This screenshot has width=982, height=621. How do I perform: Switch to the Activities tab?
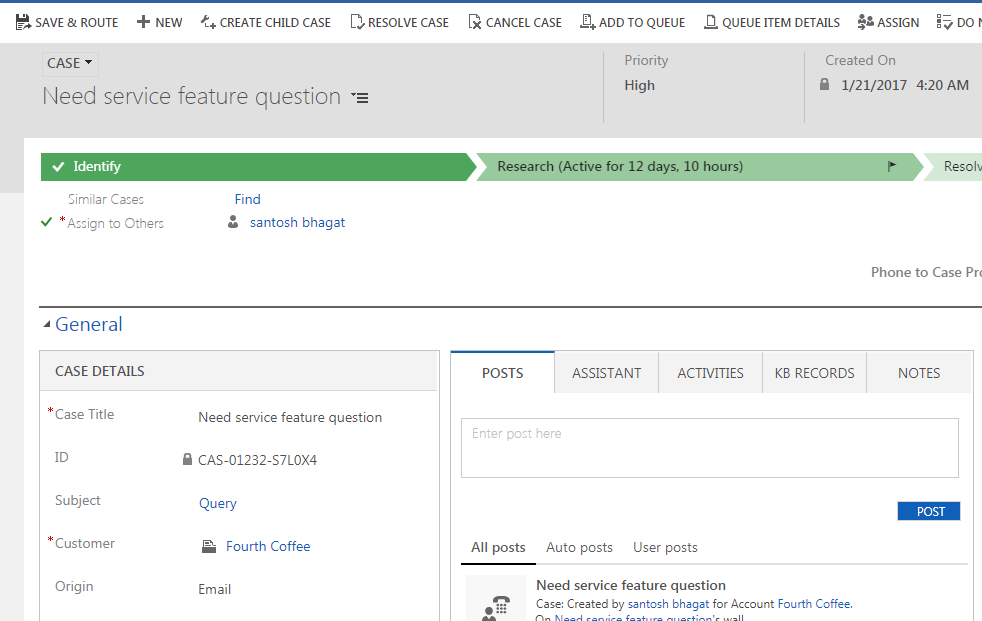[x=710, y=373]
